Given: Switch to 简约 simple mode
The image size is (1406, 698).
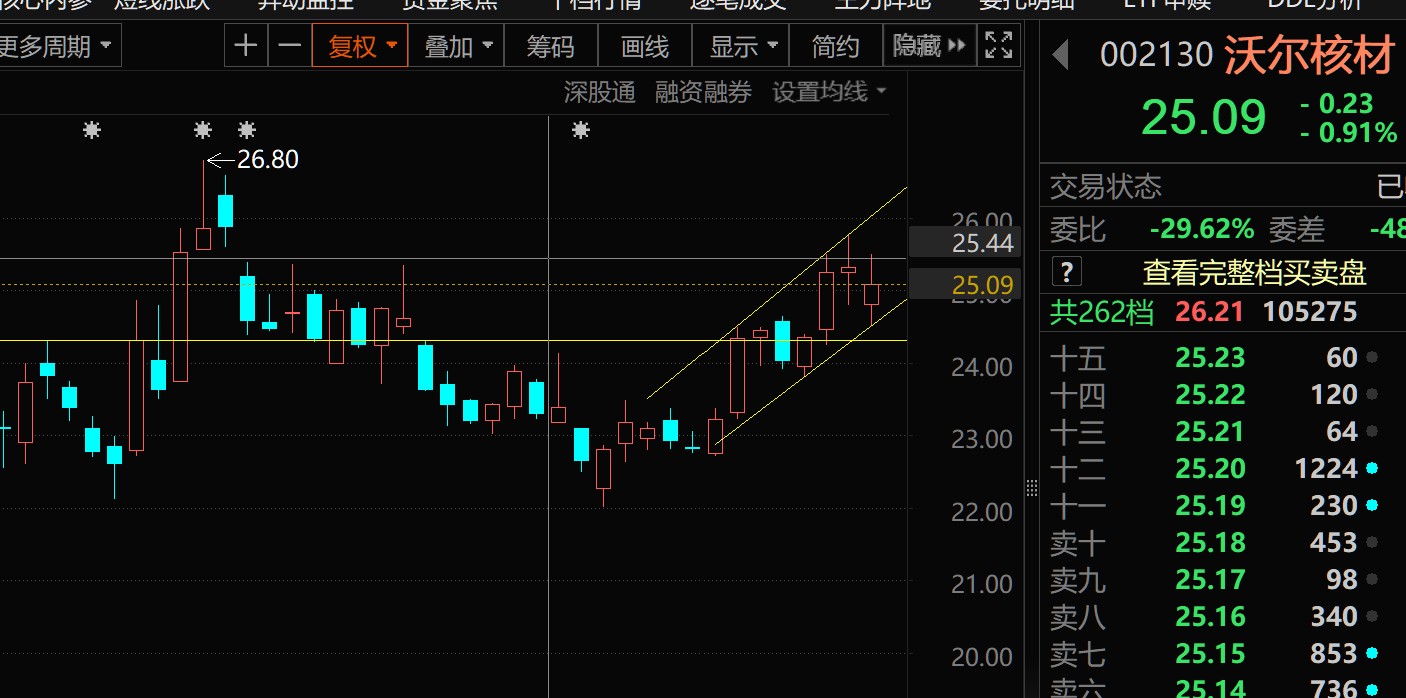Looking at the screenshot, I should pyautogui.click(x=836, y=46).
